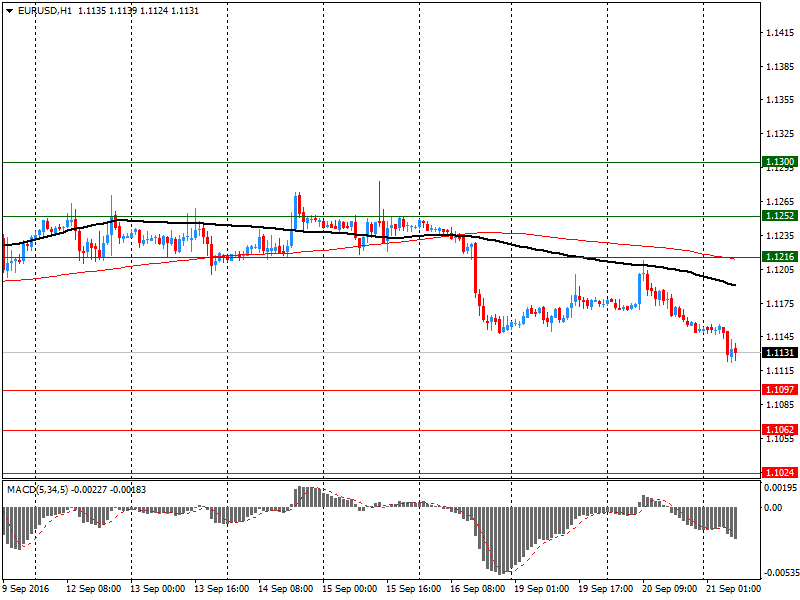Click the 19 Sep 17:00 time axis label
The image size is (800, 600).
pos(606,589)
